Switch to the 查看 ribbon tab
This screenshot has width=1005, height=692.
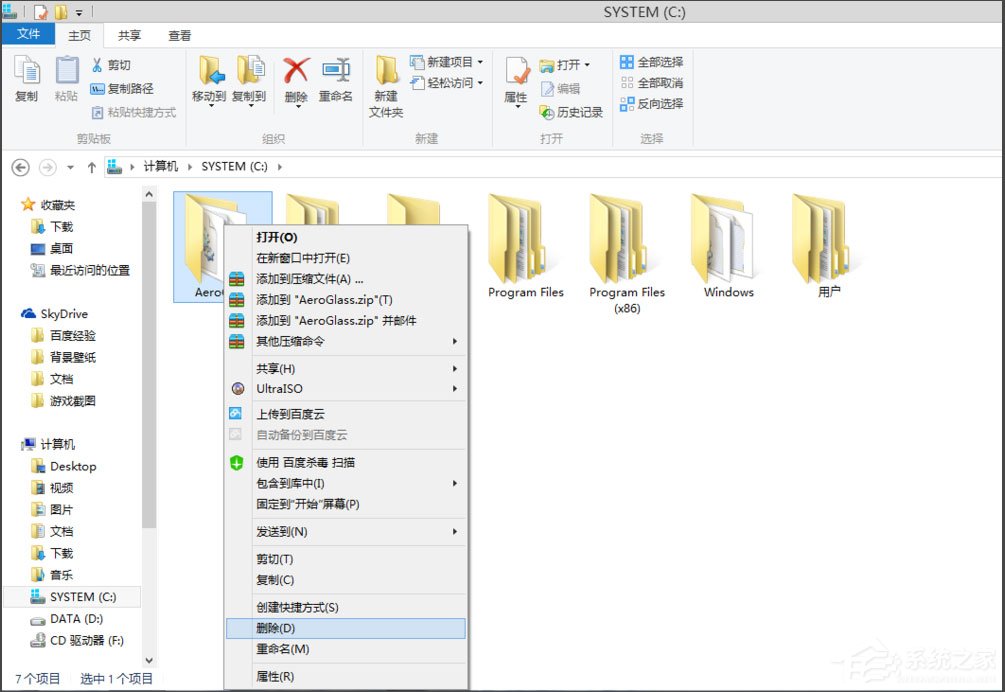[179, 35]
